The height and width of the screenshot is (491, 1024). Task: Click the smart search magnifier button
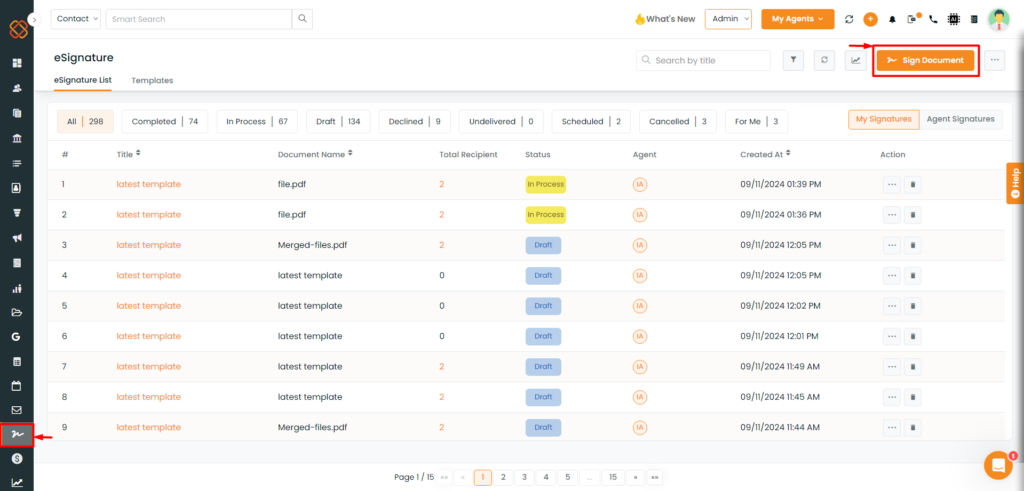point(302,19)
